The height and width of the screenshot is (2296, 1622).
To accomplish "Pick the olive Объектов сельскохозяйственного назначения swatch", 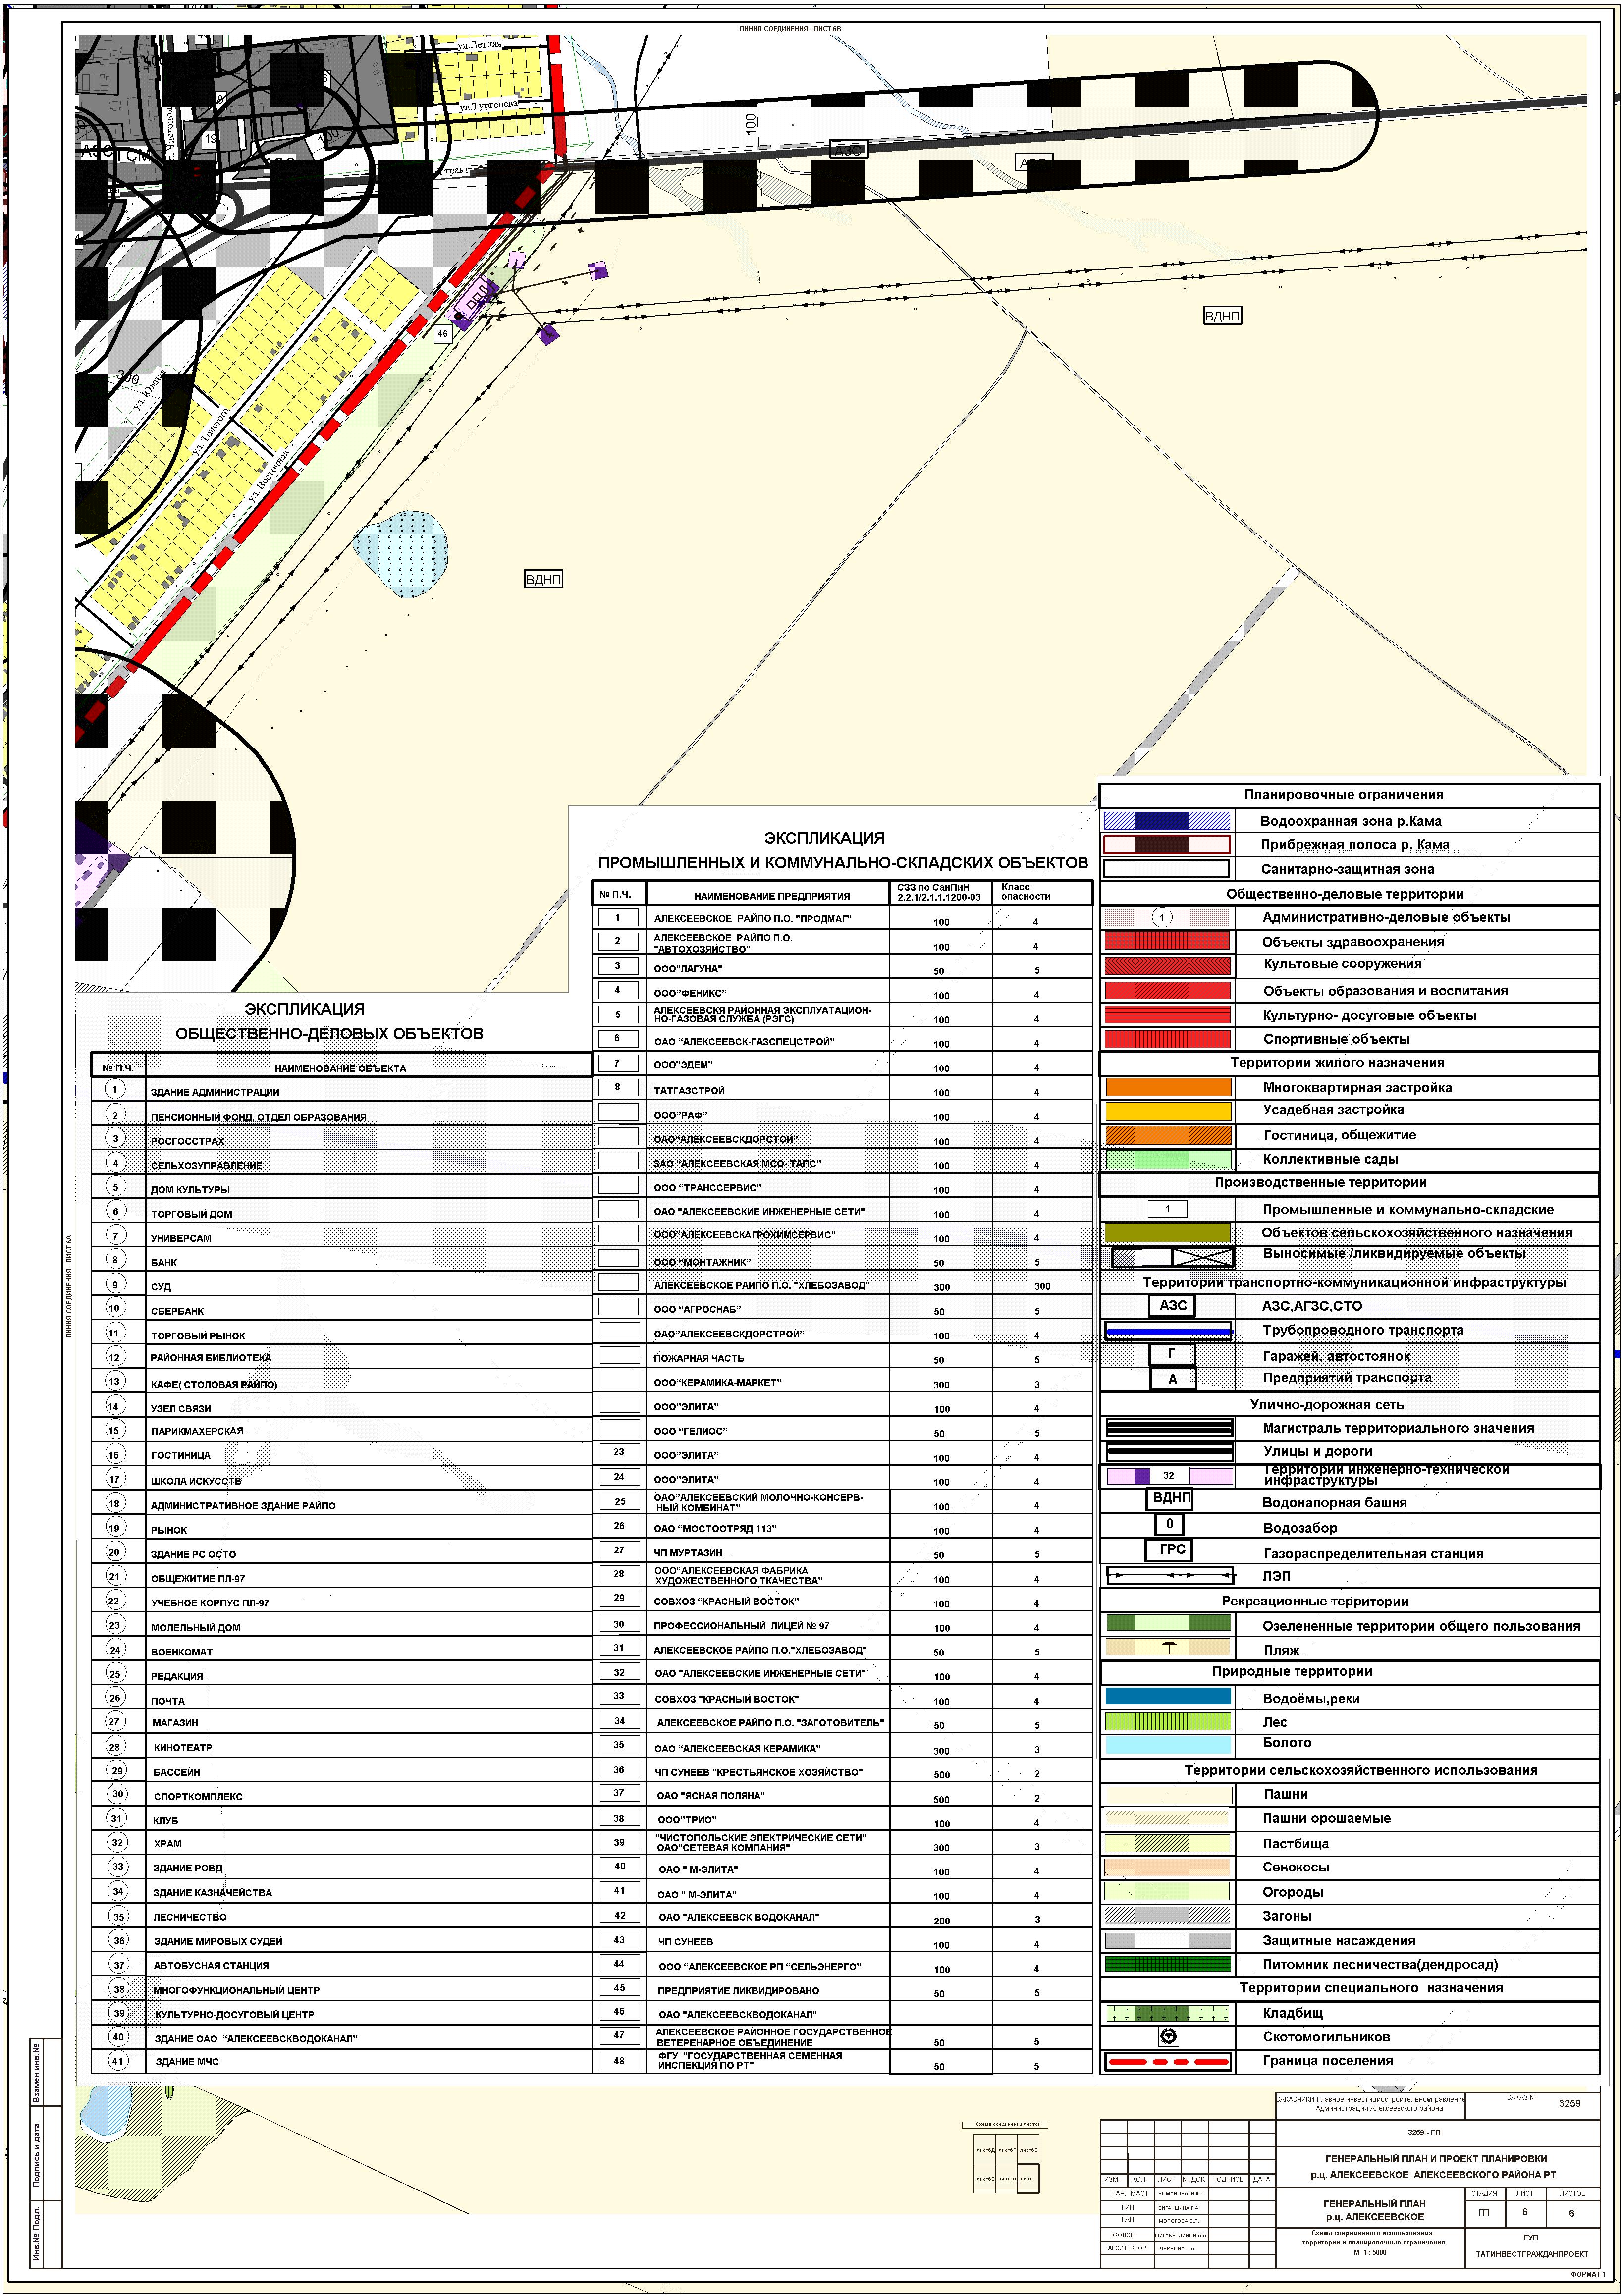I will [1168, 1233].
